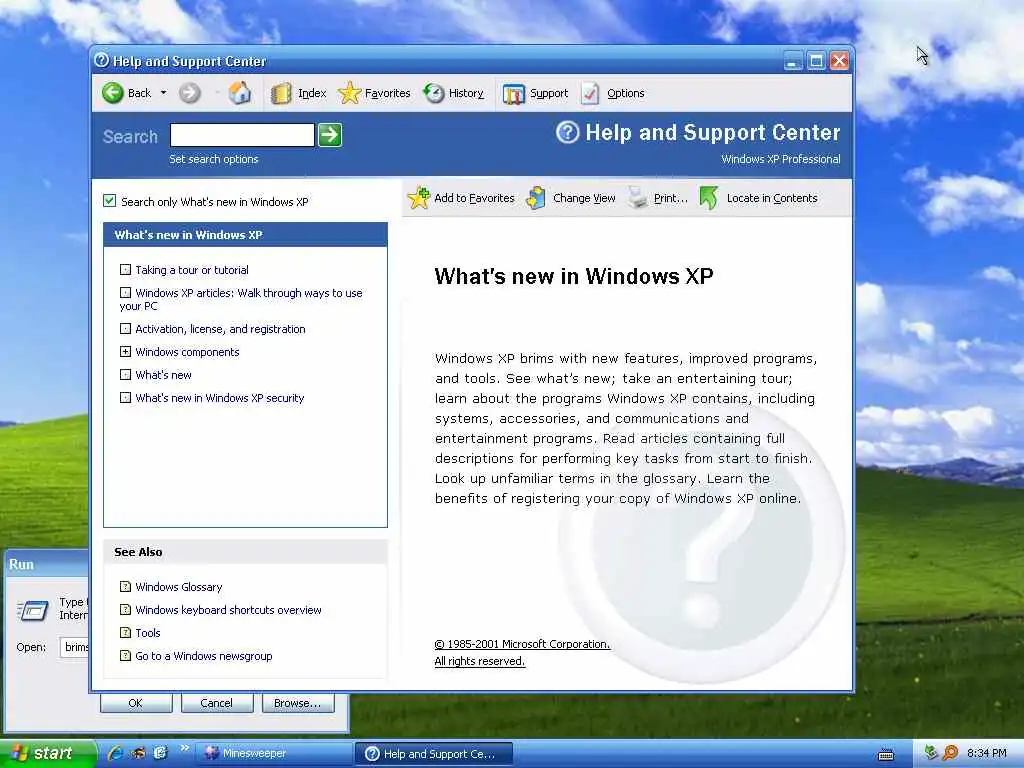
Task: Open the Options checklist icon
Action: (x=590, y=93)
